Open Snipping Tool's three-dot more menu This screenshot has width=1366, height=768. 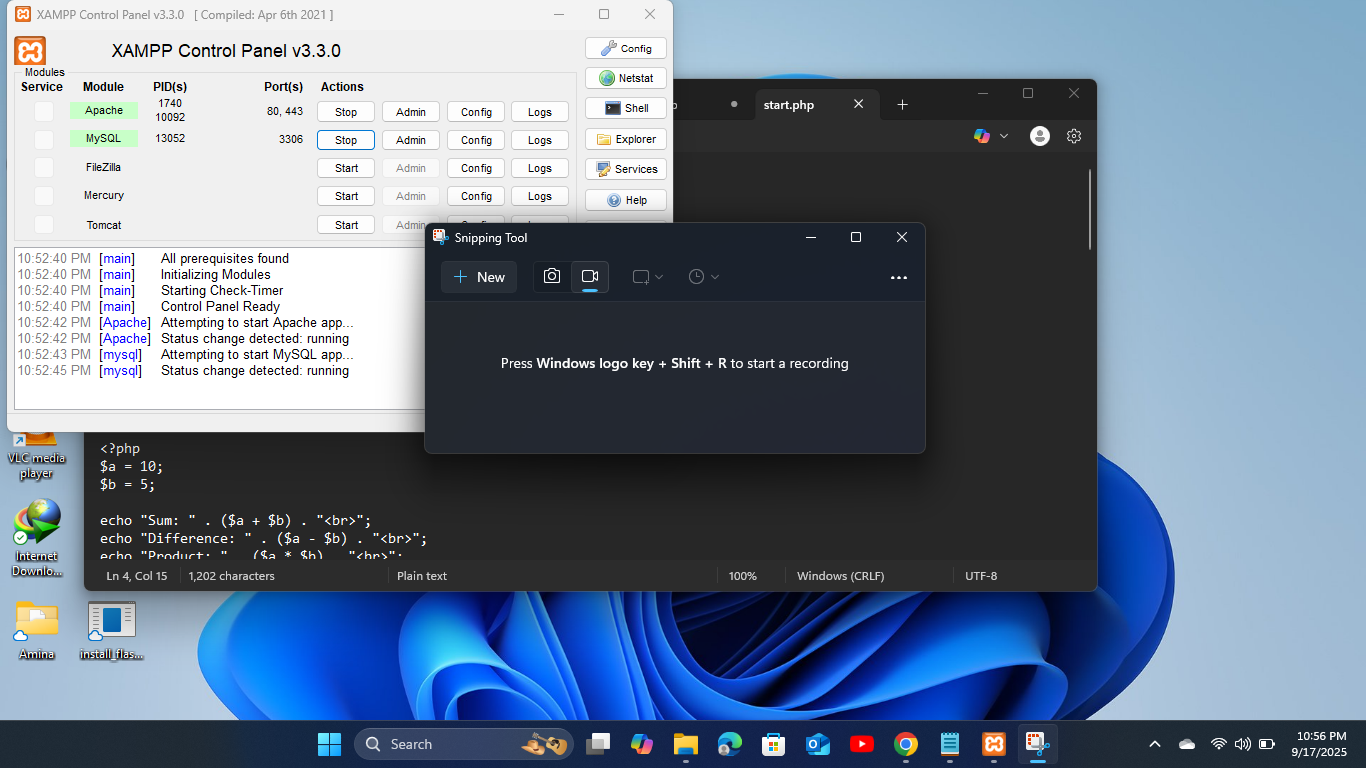tap(898, 277)
